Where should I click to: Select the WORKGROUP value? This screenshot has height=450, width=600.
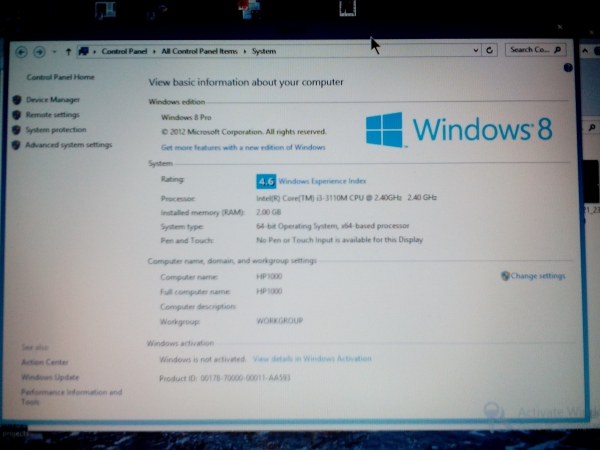279,320
